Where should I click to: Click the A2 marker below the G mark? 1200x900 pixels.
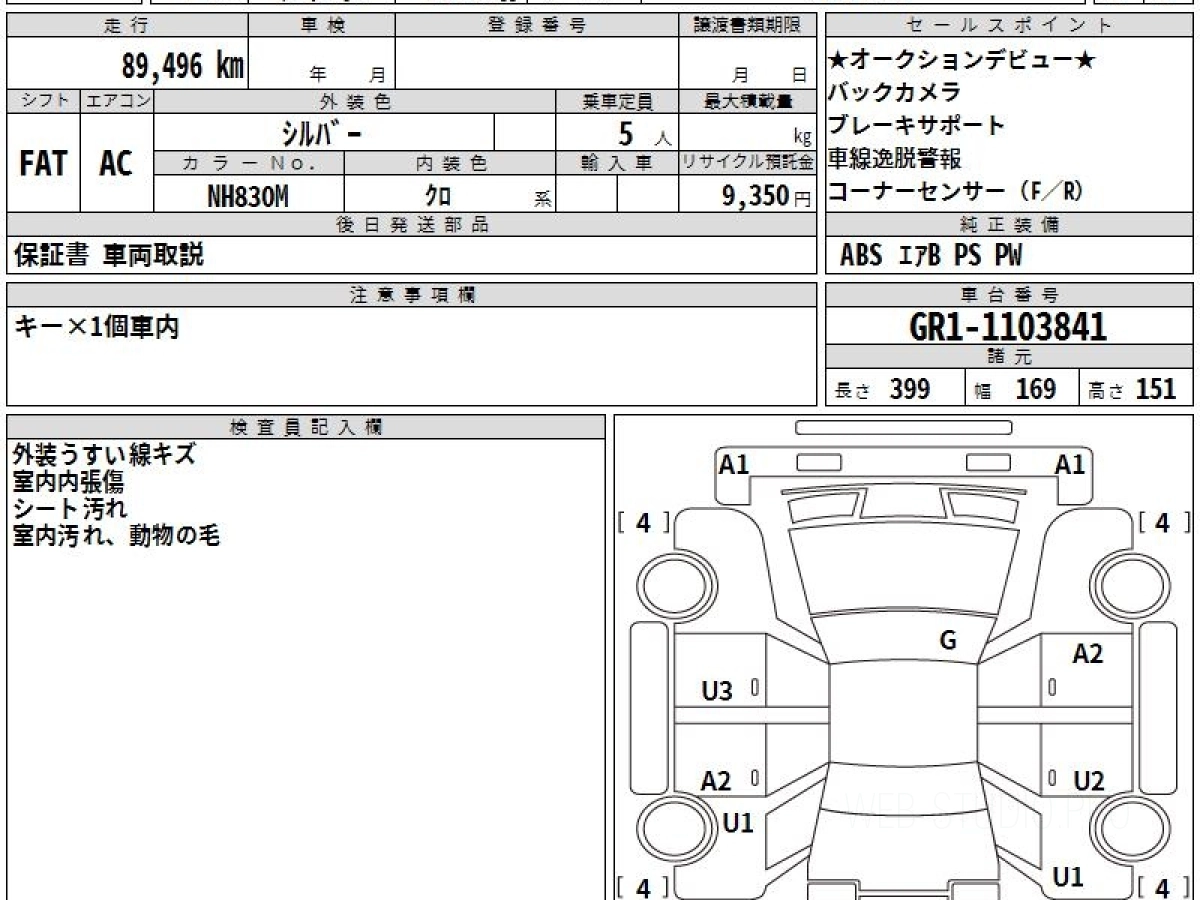pyautogui.click(x=1087, y=654)
